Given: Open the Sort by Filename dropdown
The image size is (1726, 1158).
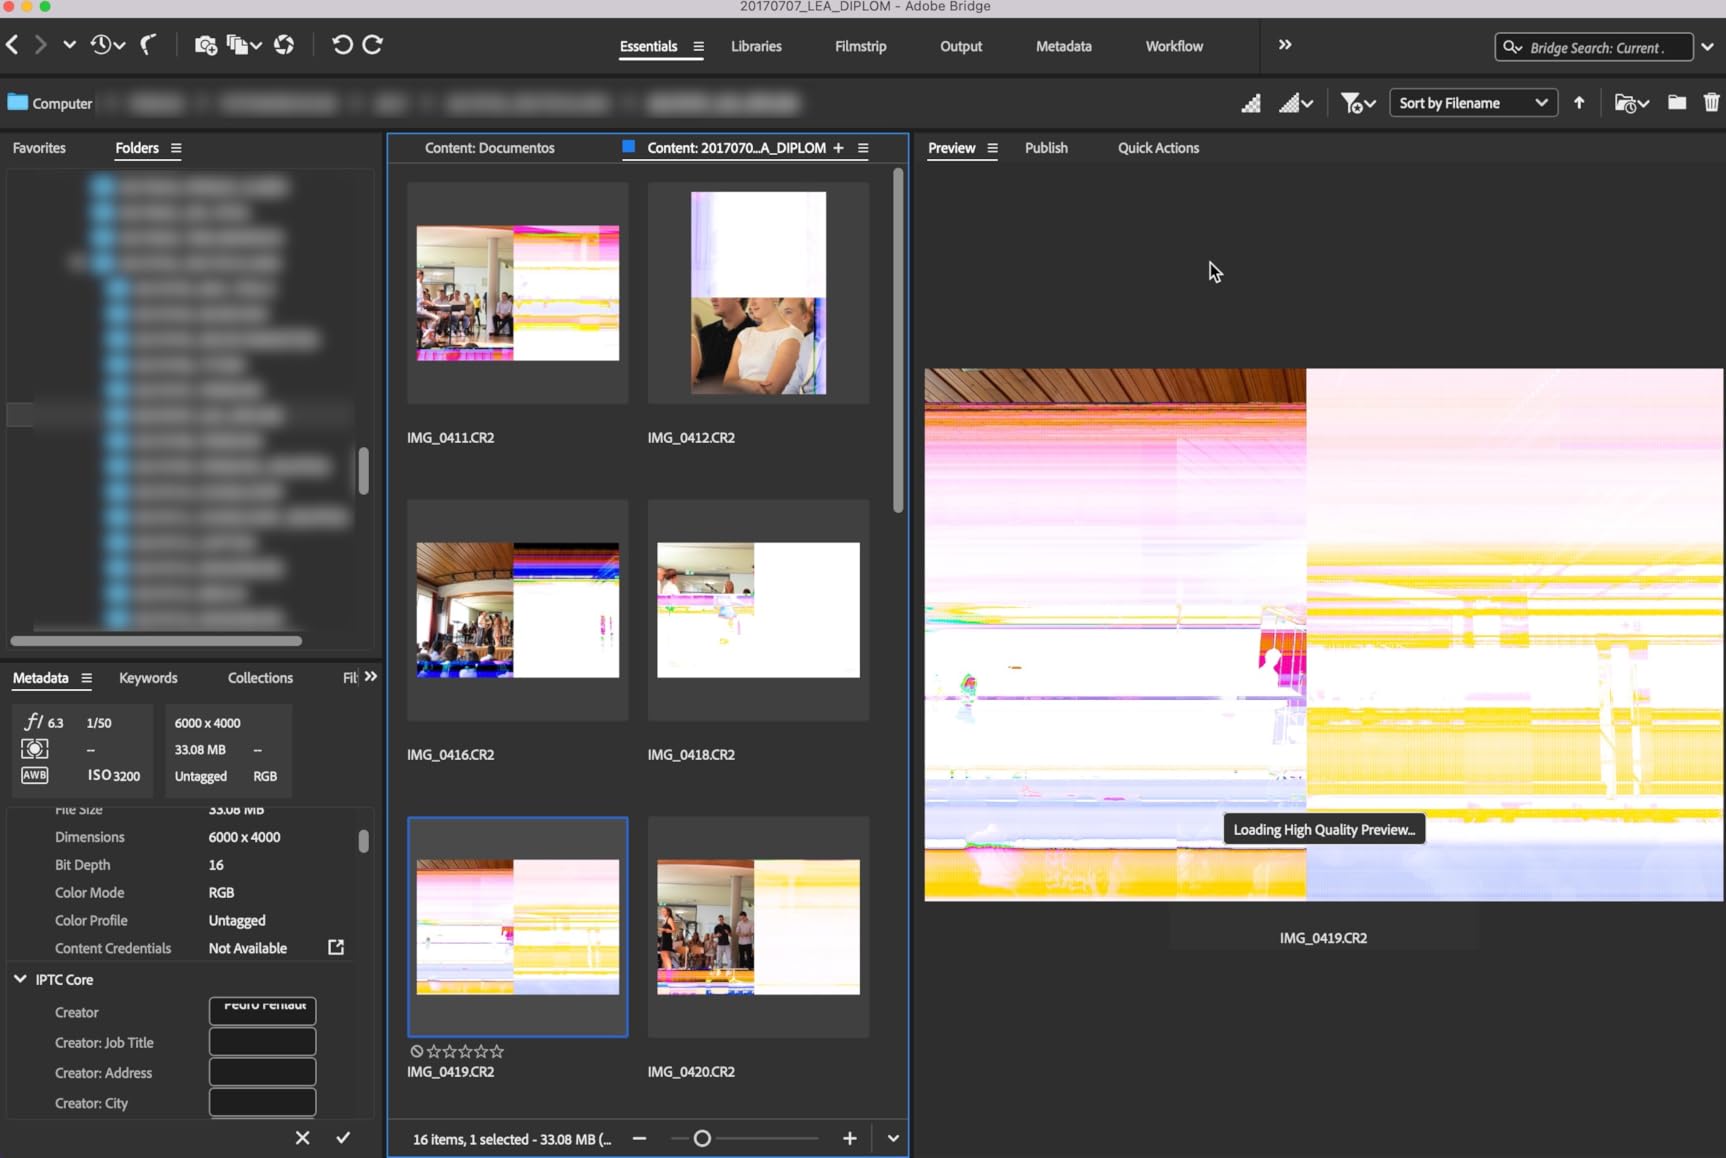Looking at the screenshot, I should point(1473,103).
